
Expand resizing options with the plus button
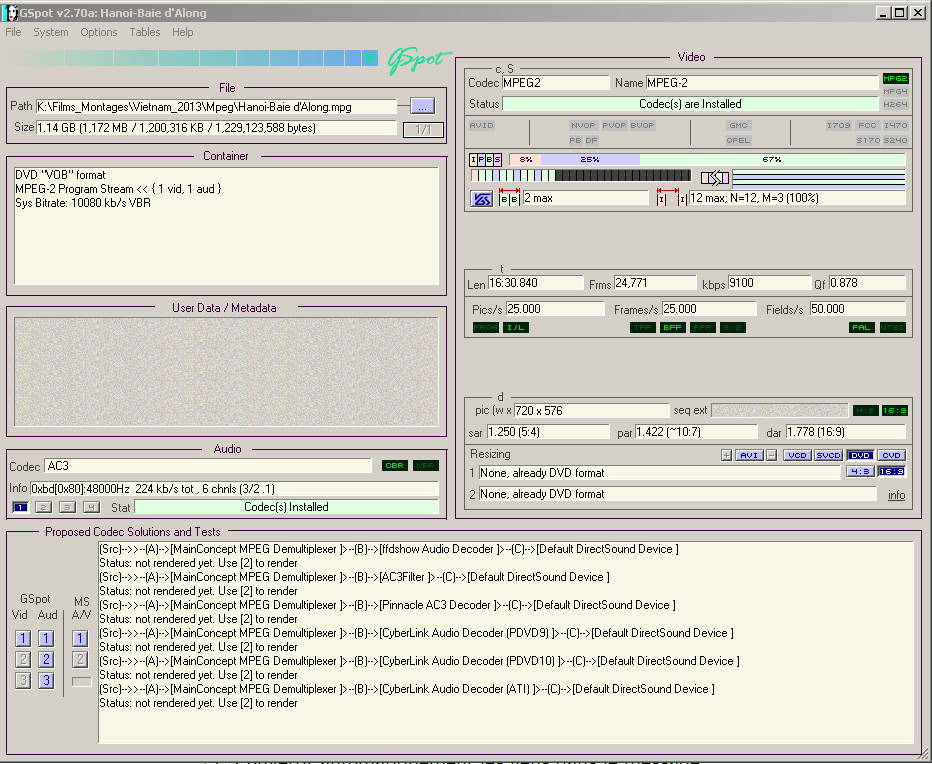[727, 455]
